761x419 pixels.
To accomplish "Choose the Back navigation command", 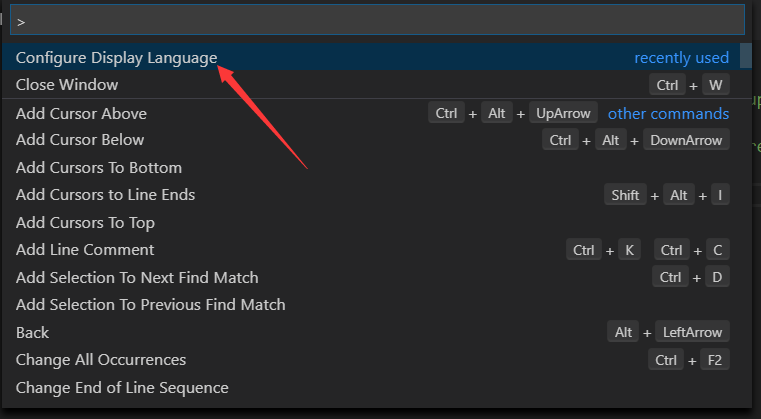I will click(33, 332).
